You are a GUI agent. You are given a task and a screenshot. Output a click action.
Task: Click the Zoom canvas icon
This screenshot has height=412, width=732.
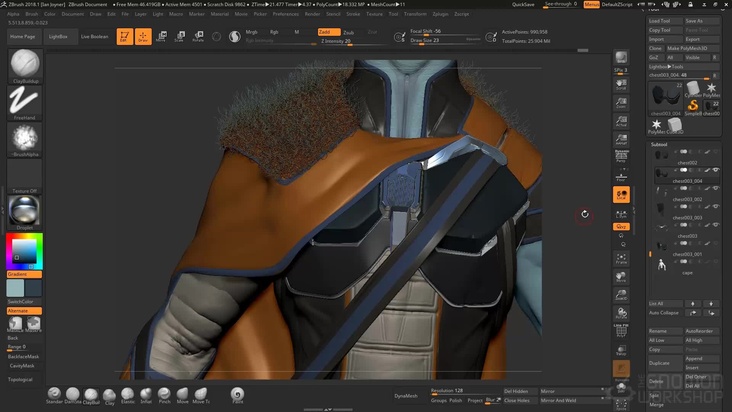pyautogui.click(x=621, y=103)
